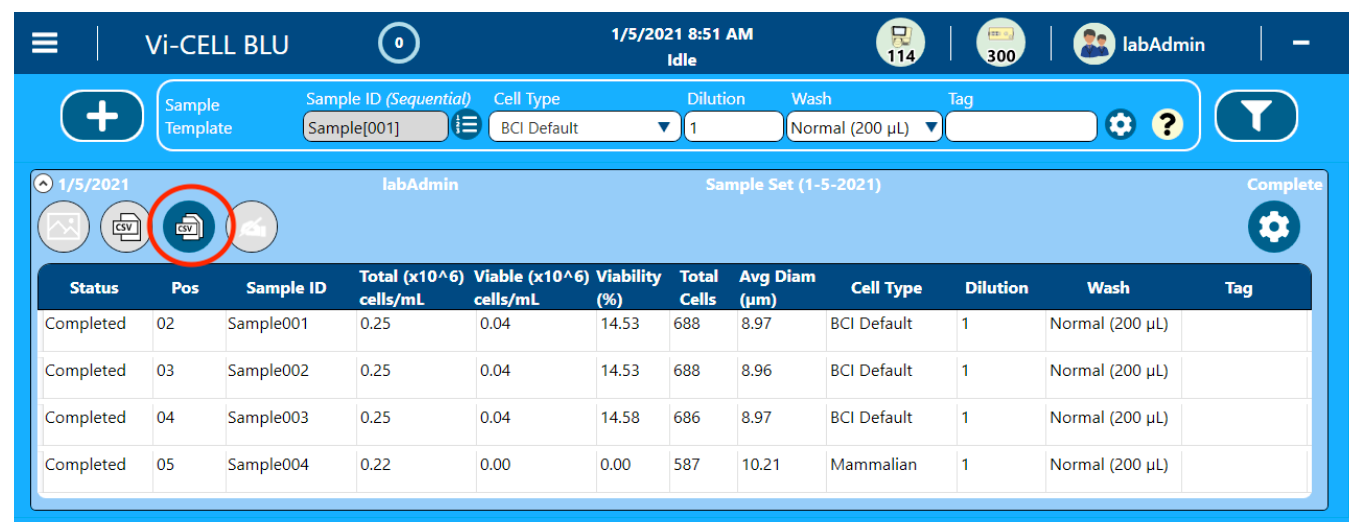Image resolution: width=1362 pixels, height=526 pixels.
Task: Click the Wash column header in table
Action: 1108,288
